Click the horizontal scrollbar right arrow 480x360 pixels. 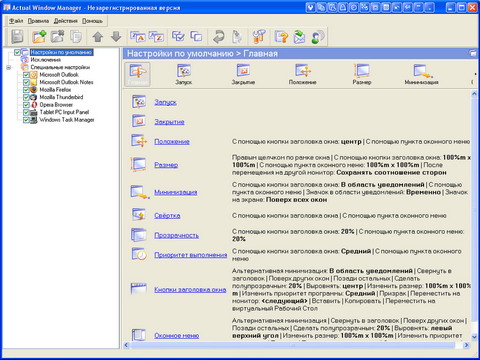coord(466,345)
